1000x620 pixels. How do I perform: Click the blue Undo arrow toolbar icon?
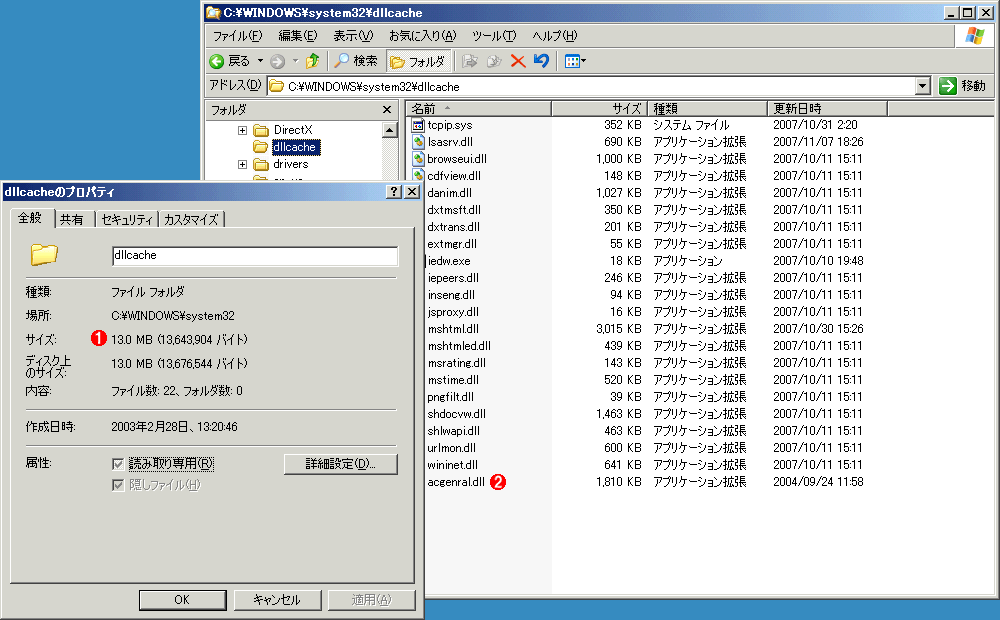coord(541,61)
